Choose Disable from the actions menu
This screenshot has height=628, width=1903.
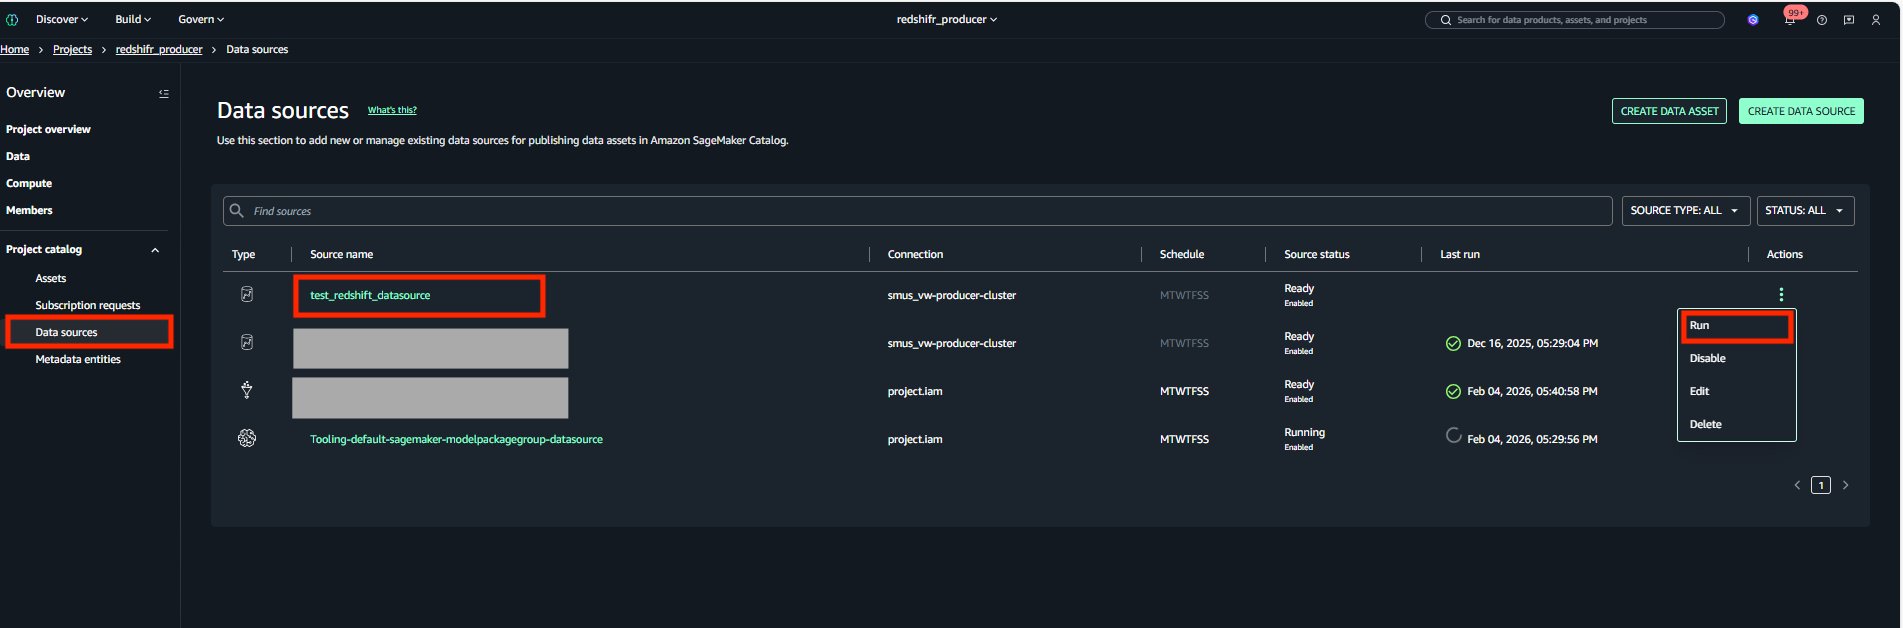[1736, 358]
